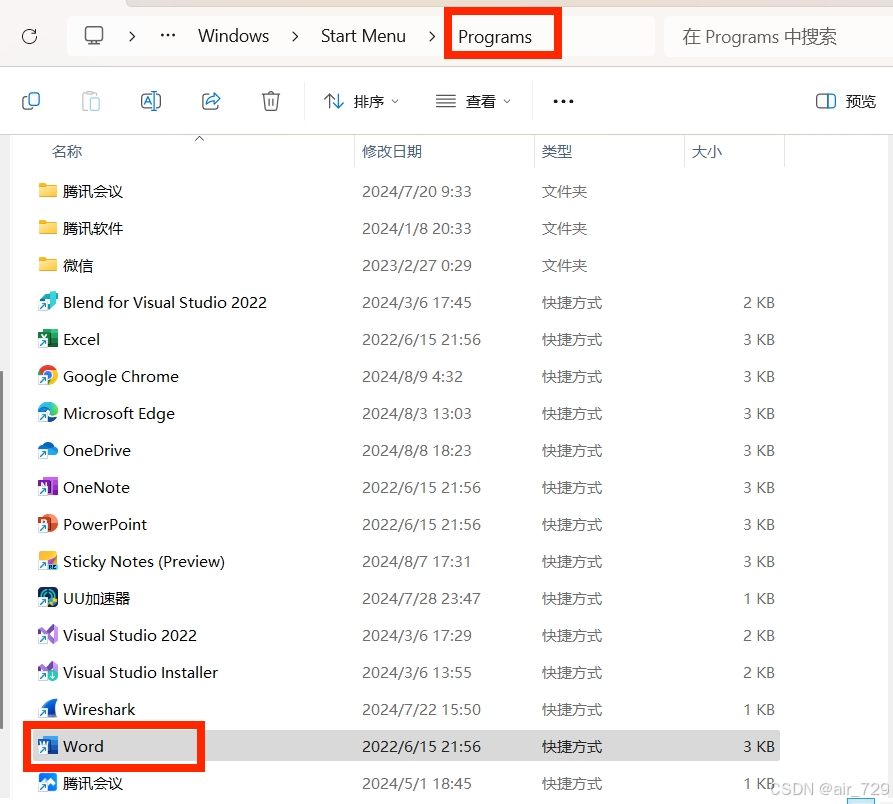Open the toolbar more options ellipsis

point(563,101)
